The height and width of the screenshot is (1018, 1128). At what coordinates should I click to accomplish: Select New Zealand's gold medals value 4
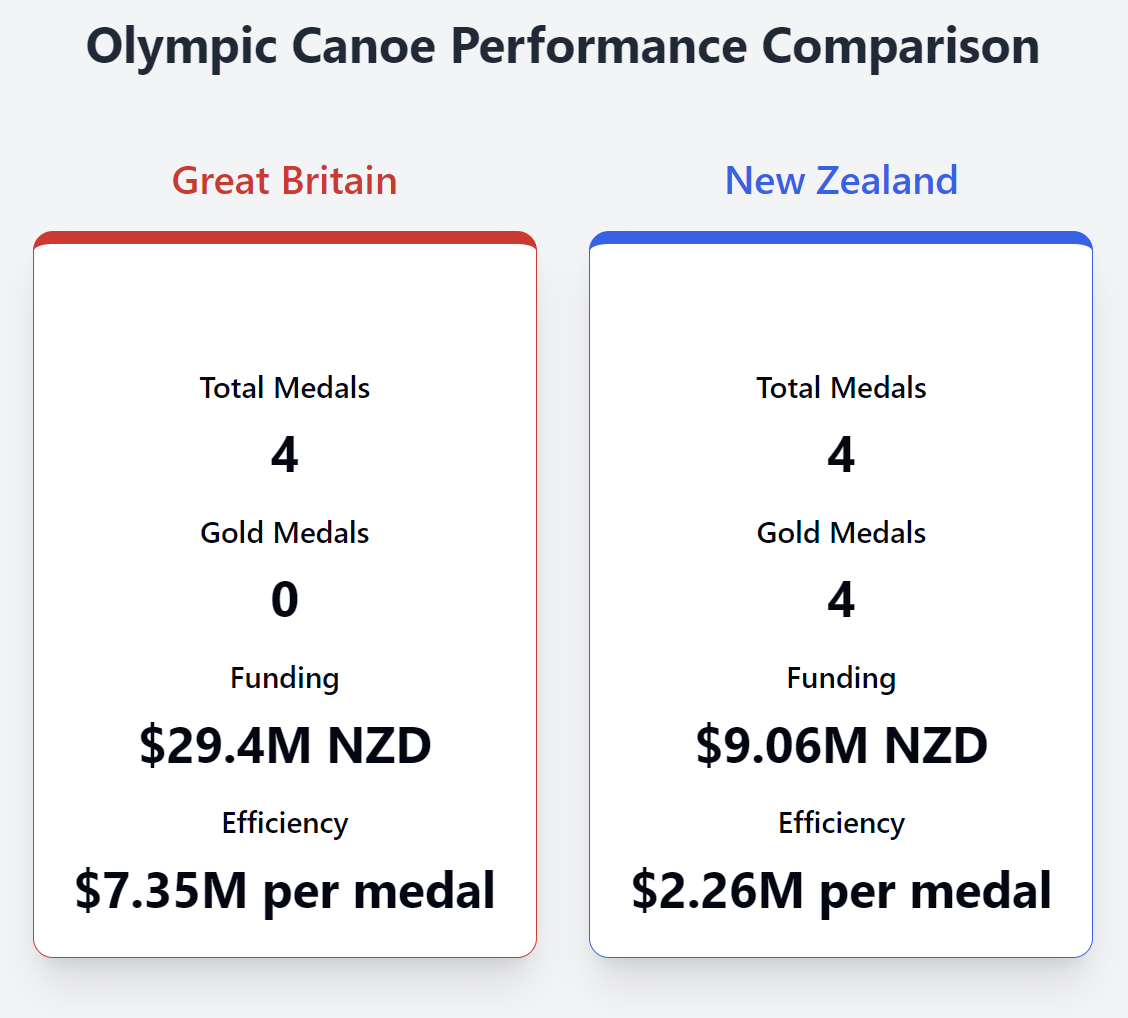click(x=841, y=601)
